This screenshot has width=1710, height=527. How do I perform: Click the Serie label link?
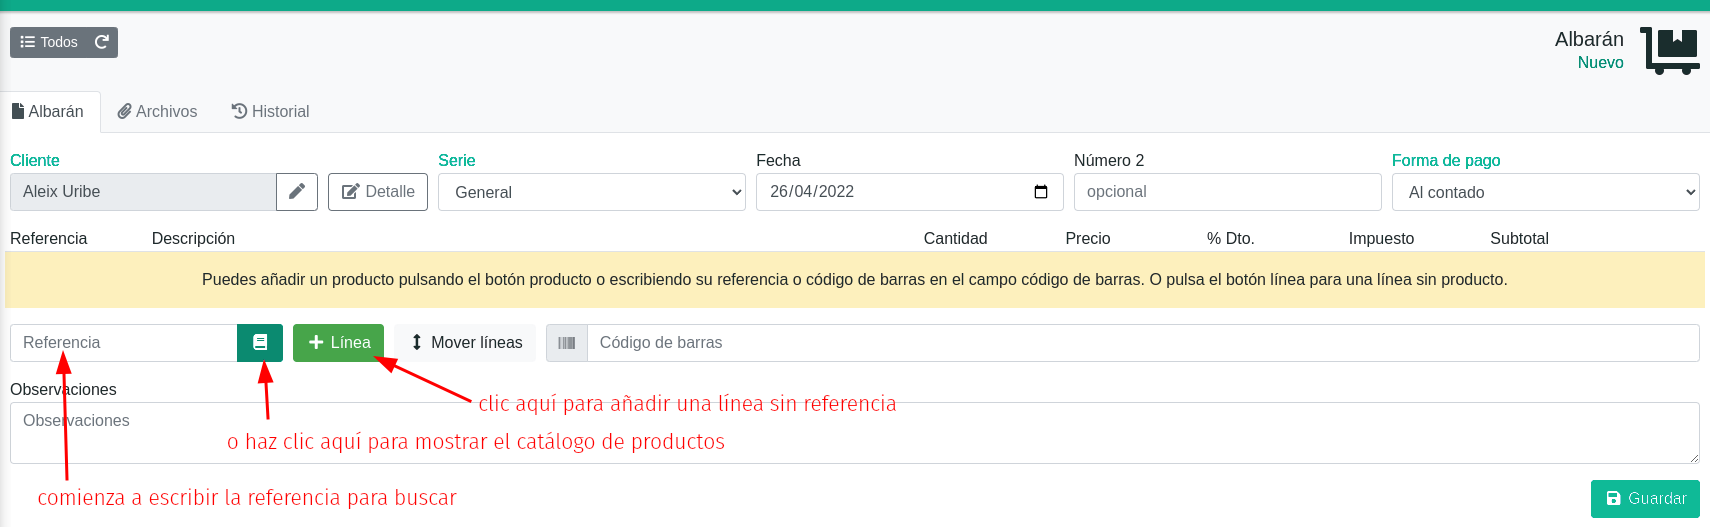pyautogui.click(x=457, y=160)
